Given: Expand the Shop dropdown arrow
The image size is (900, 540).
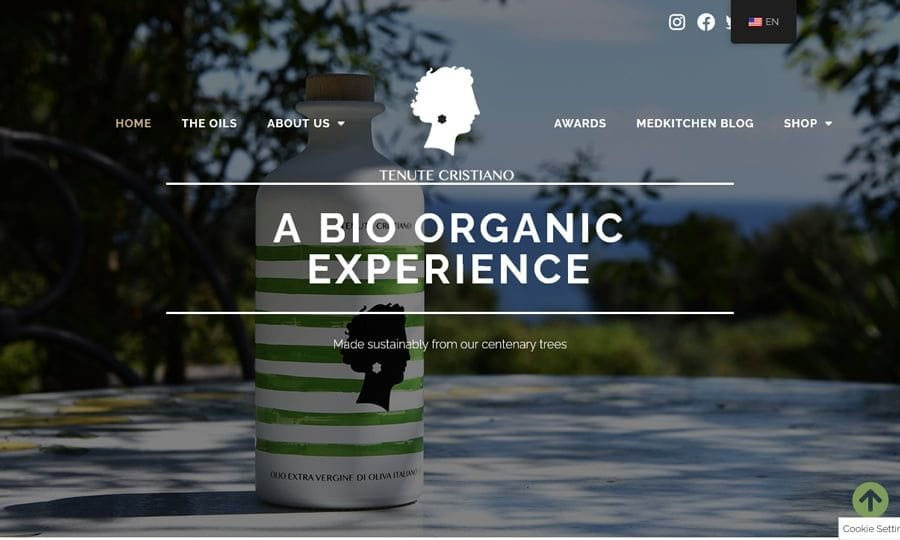Looking at the screenshot, I should pyautogui.click(x=828, y=123).
